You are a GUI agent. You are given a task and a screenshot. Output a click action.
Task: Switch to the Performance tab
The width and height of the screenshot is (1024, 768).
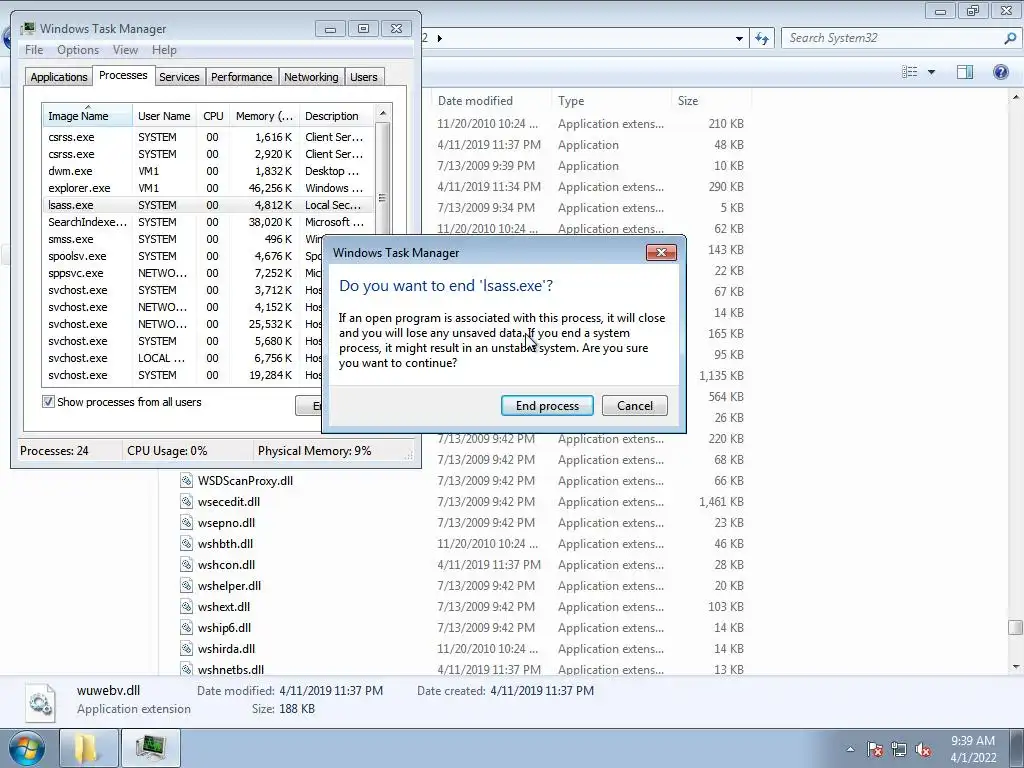pos(242,77)
